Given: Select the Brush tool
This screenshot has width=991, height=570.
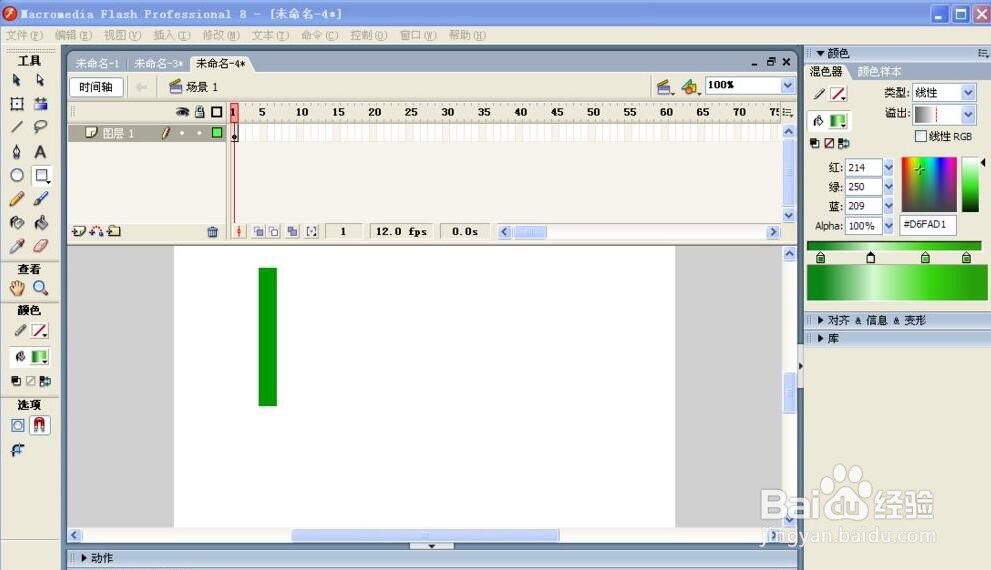Looking at the screenshot, I should tap(40, 199).
